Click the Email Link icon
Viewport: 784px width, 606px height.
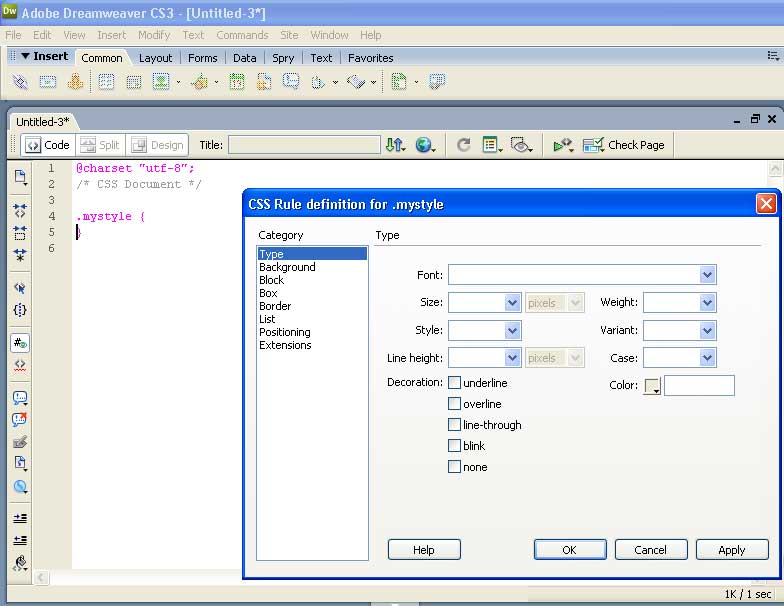[x=48, y=82]
